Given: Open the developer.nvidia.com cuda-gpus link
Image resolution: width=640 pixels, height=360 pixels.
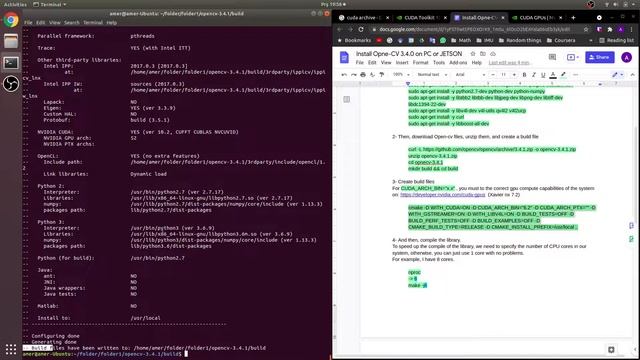Looking at the screenshot, I should point(442,195).
